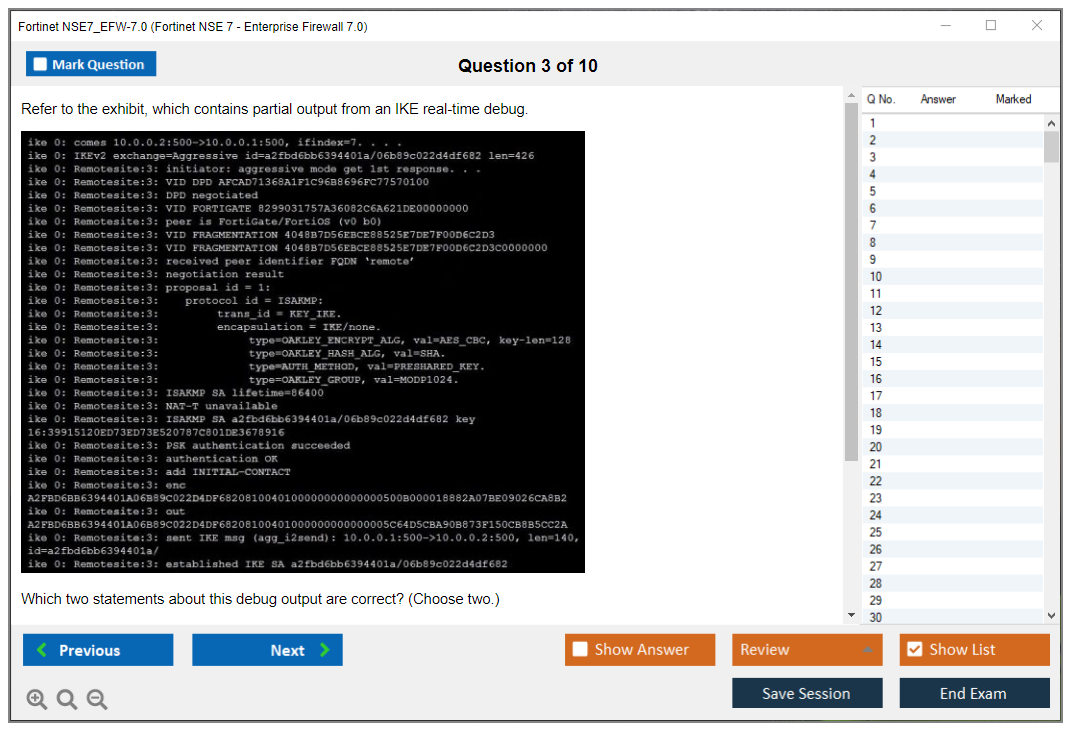This screenshot has width=1075, height=735.
Task: Enable the Show Answer checkbox
Action: 581,650
